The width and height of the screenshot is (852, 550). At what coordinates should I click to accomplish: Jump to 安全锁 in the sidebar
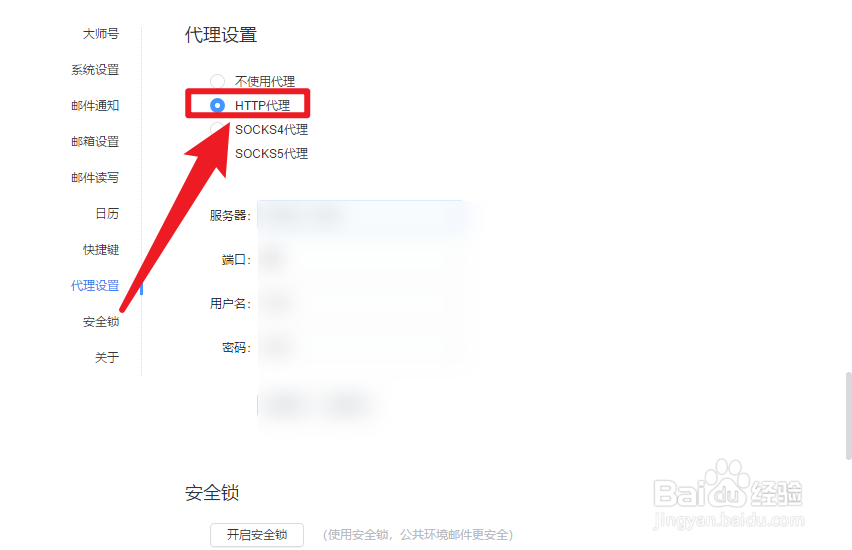[x=101, y=322]
